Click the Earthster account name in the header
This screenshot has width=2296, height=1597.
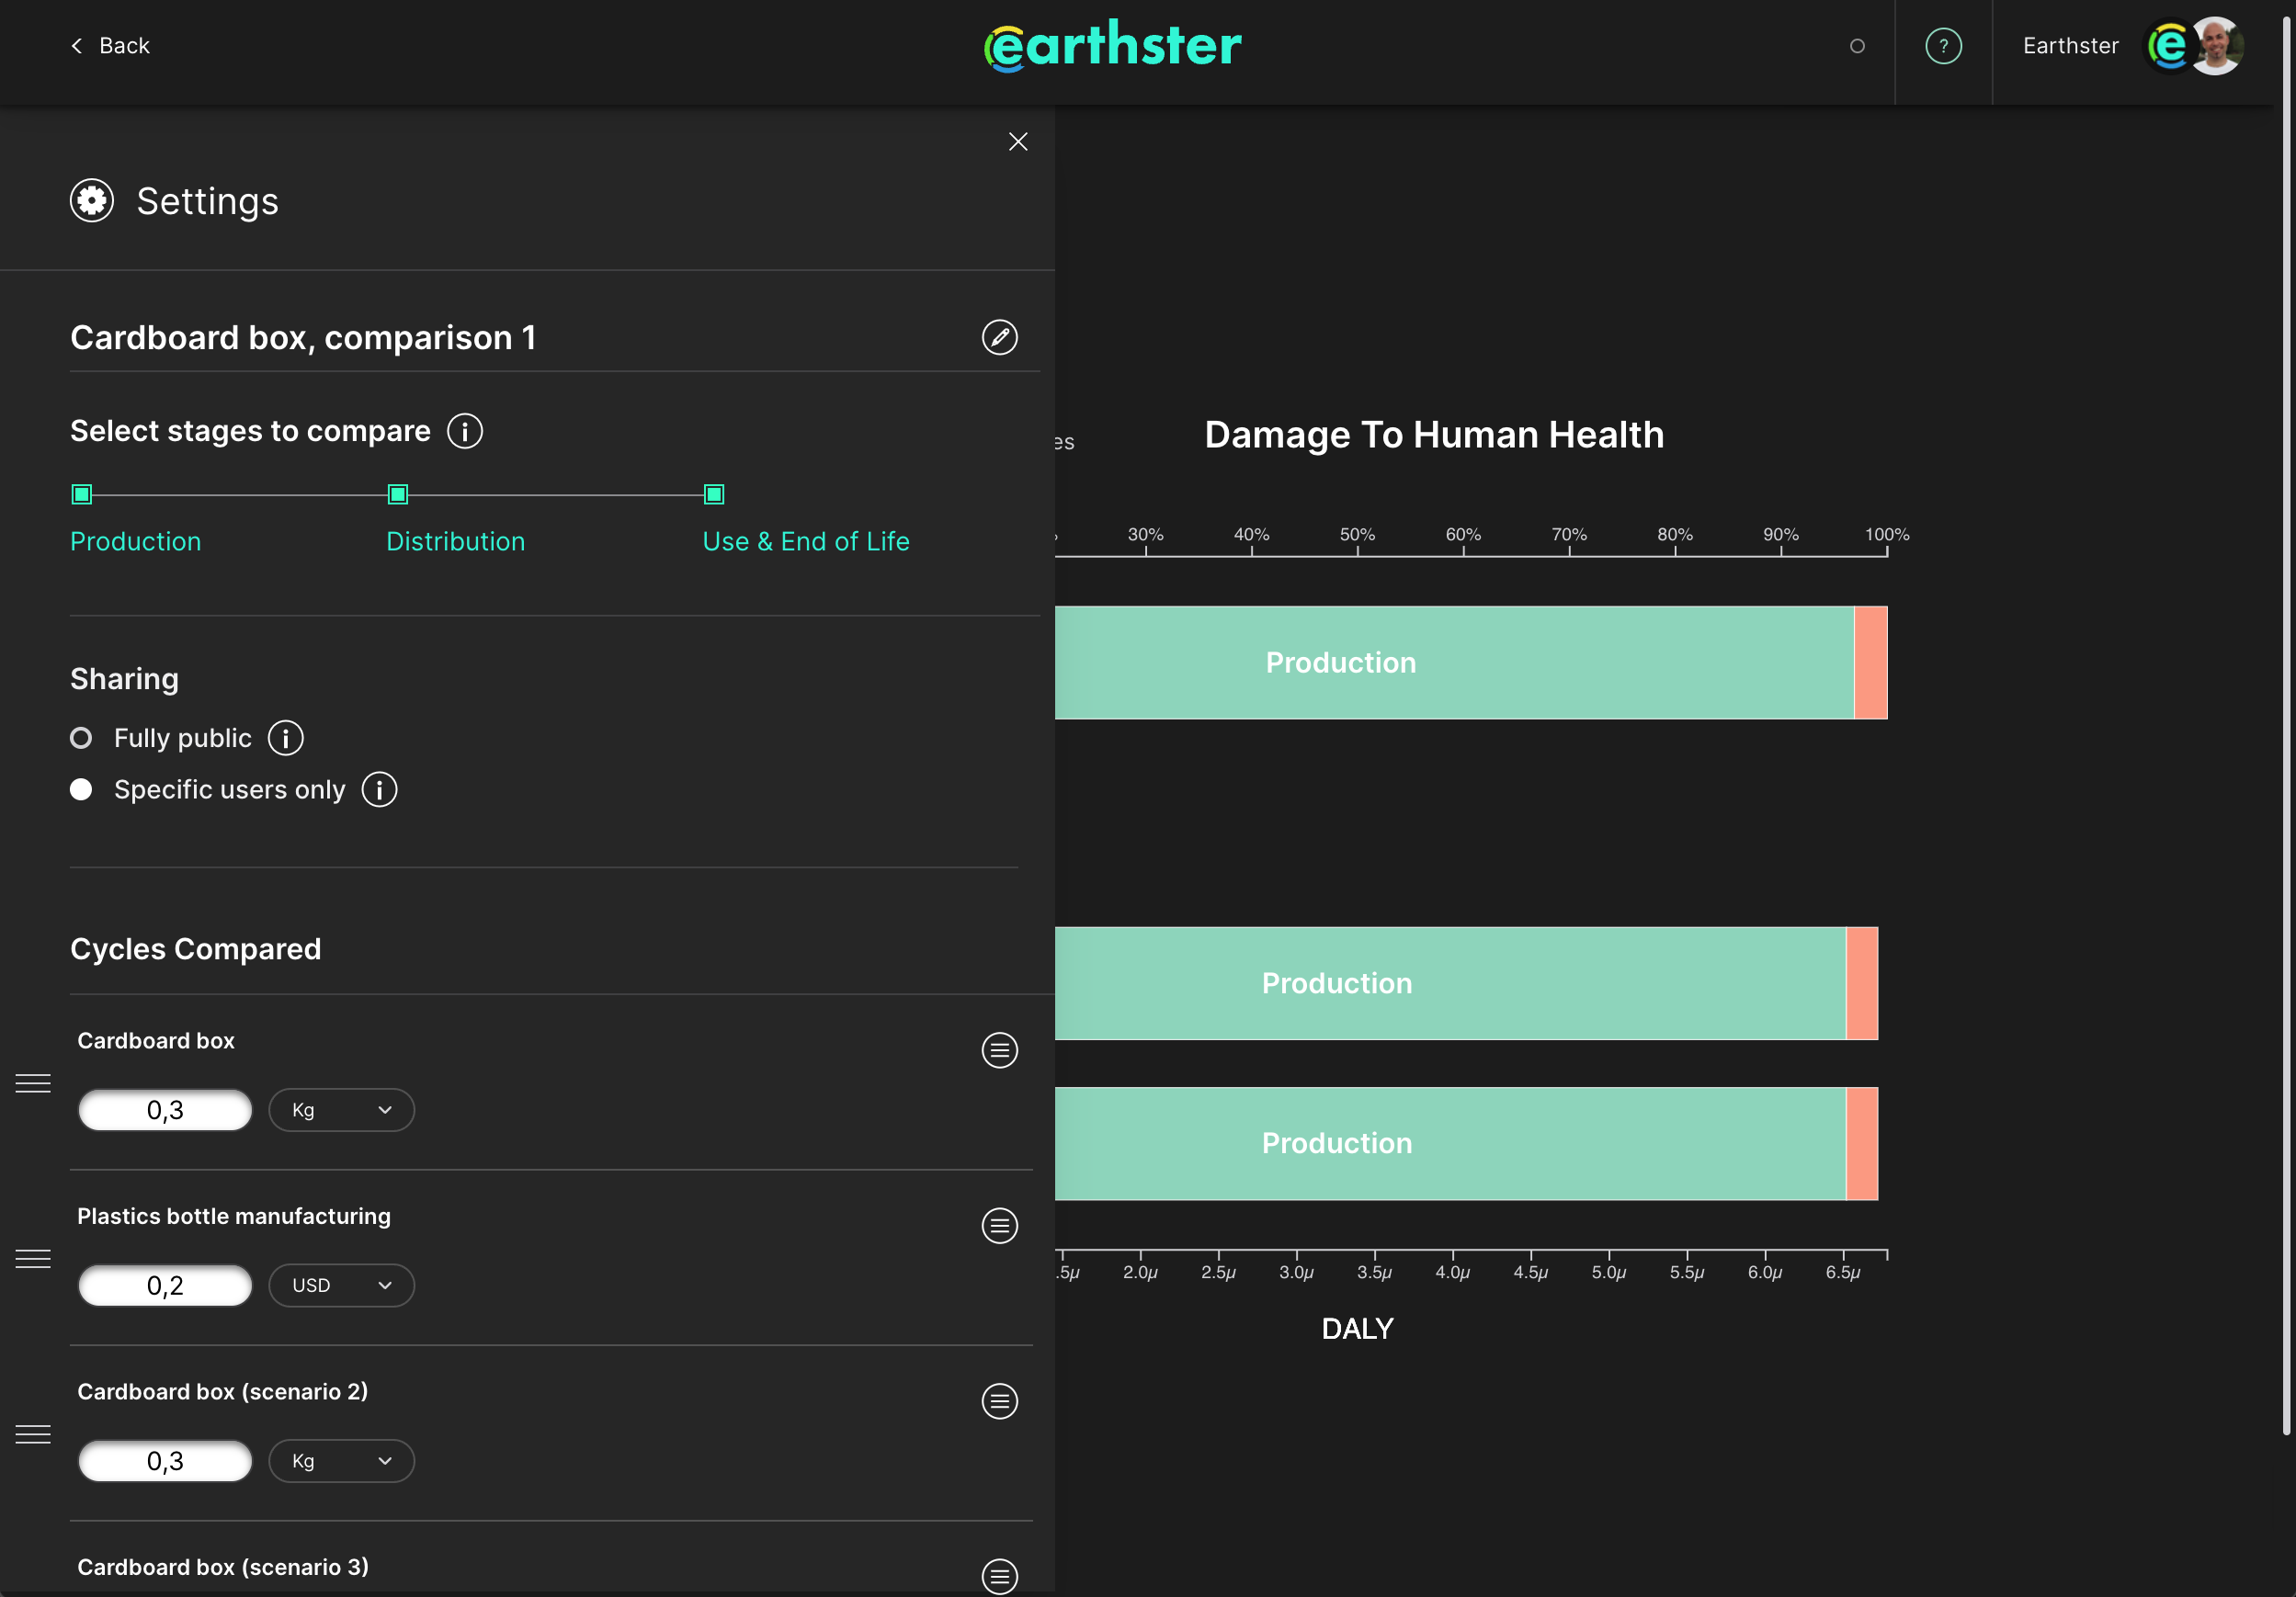tap(2070, 45)
